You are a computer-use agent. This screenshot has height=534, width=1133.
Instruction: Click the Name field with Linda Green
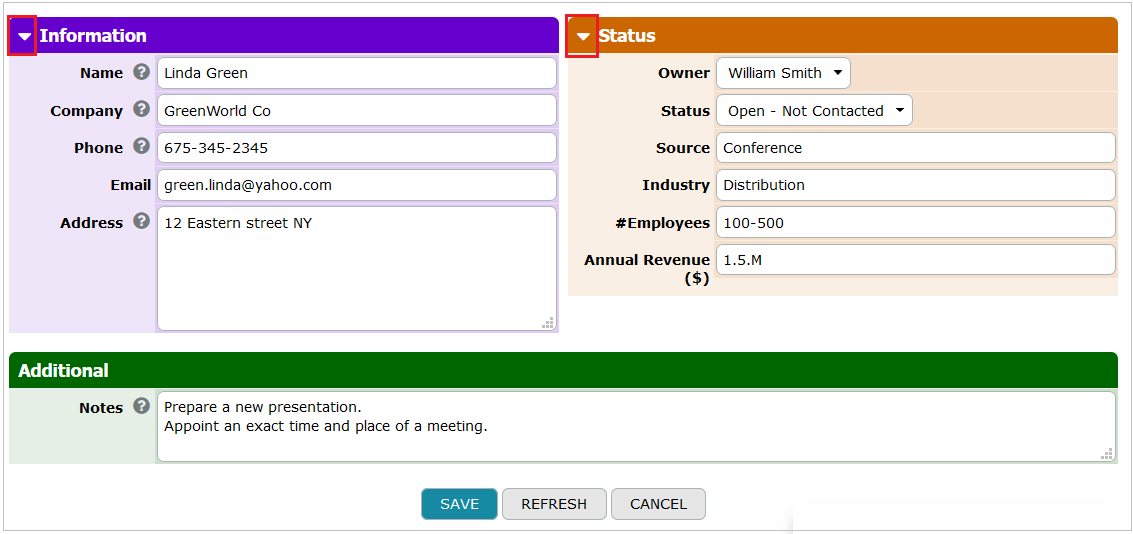357,73
